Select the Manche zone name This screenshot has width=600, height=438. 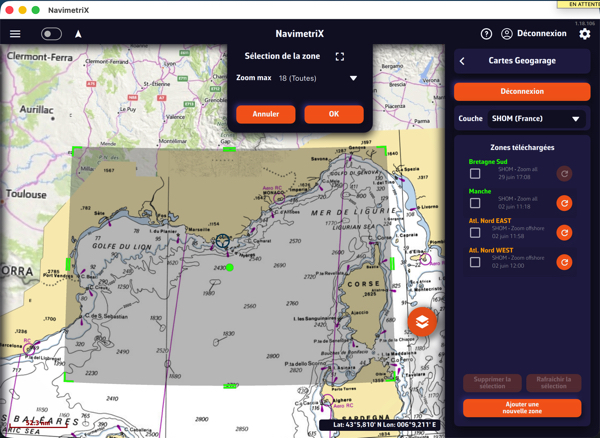coord(480,191)
